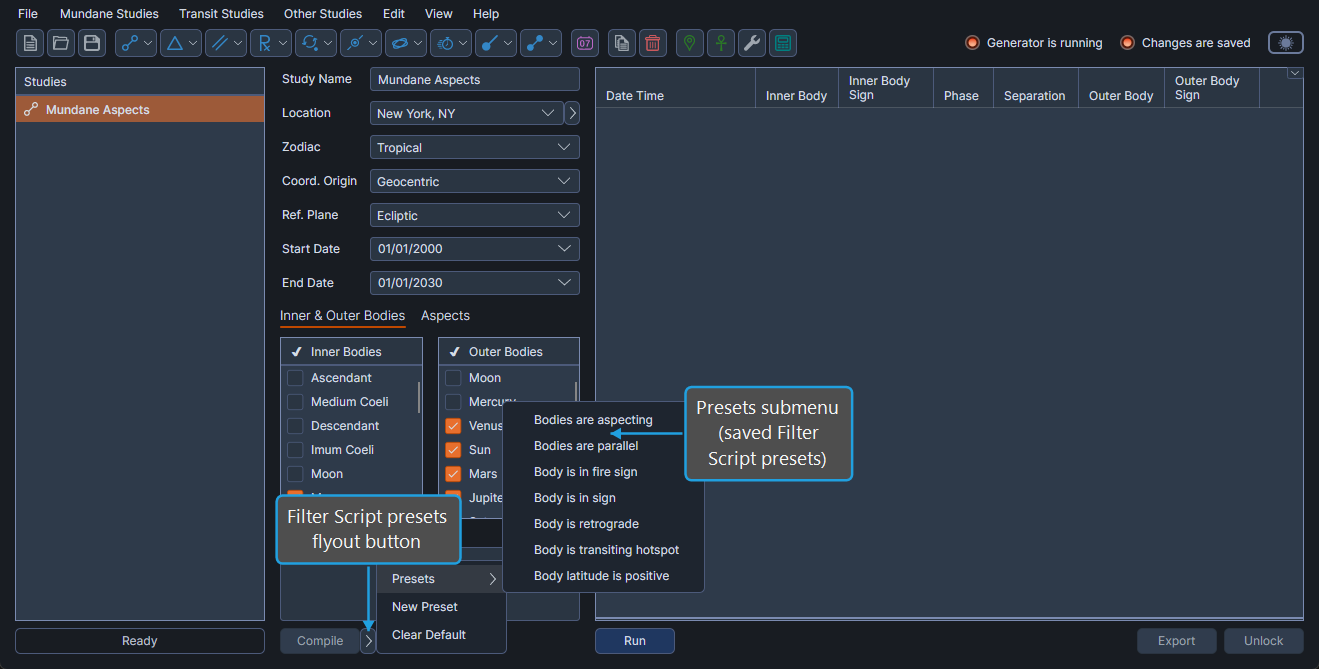
Task: Enable Moon in Outer Bodies list
Action: [x=453, y=378]
